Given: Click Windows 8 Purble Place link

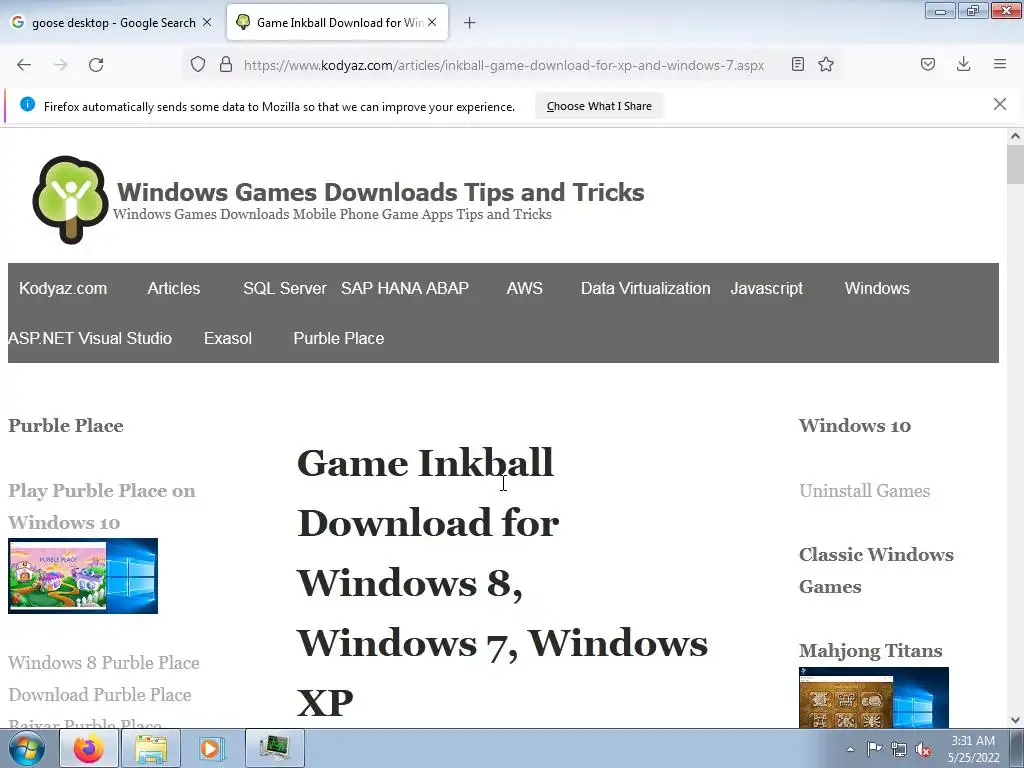Looking at the screenshot, I should click(x=104, y=662).
